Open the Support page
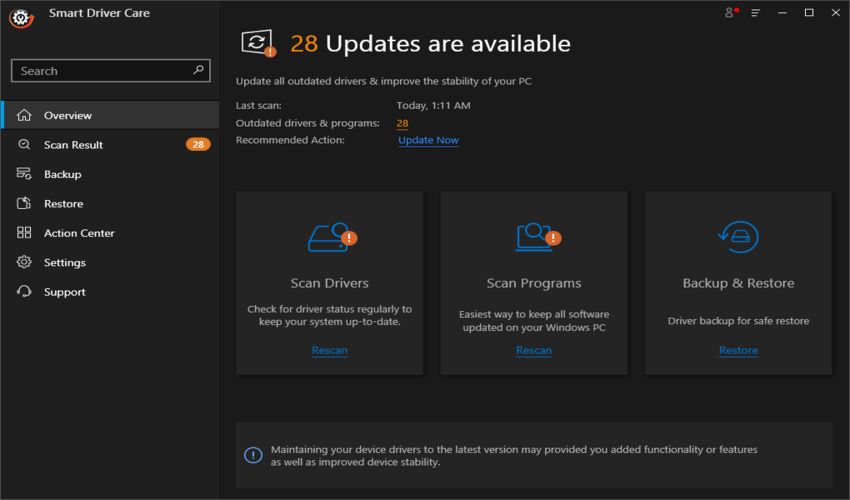 (111, 291)
